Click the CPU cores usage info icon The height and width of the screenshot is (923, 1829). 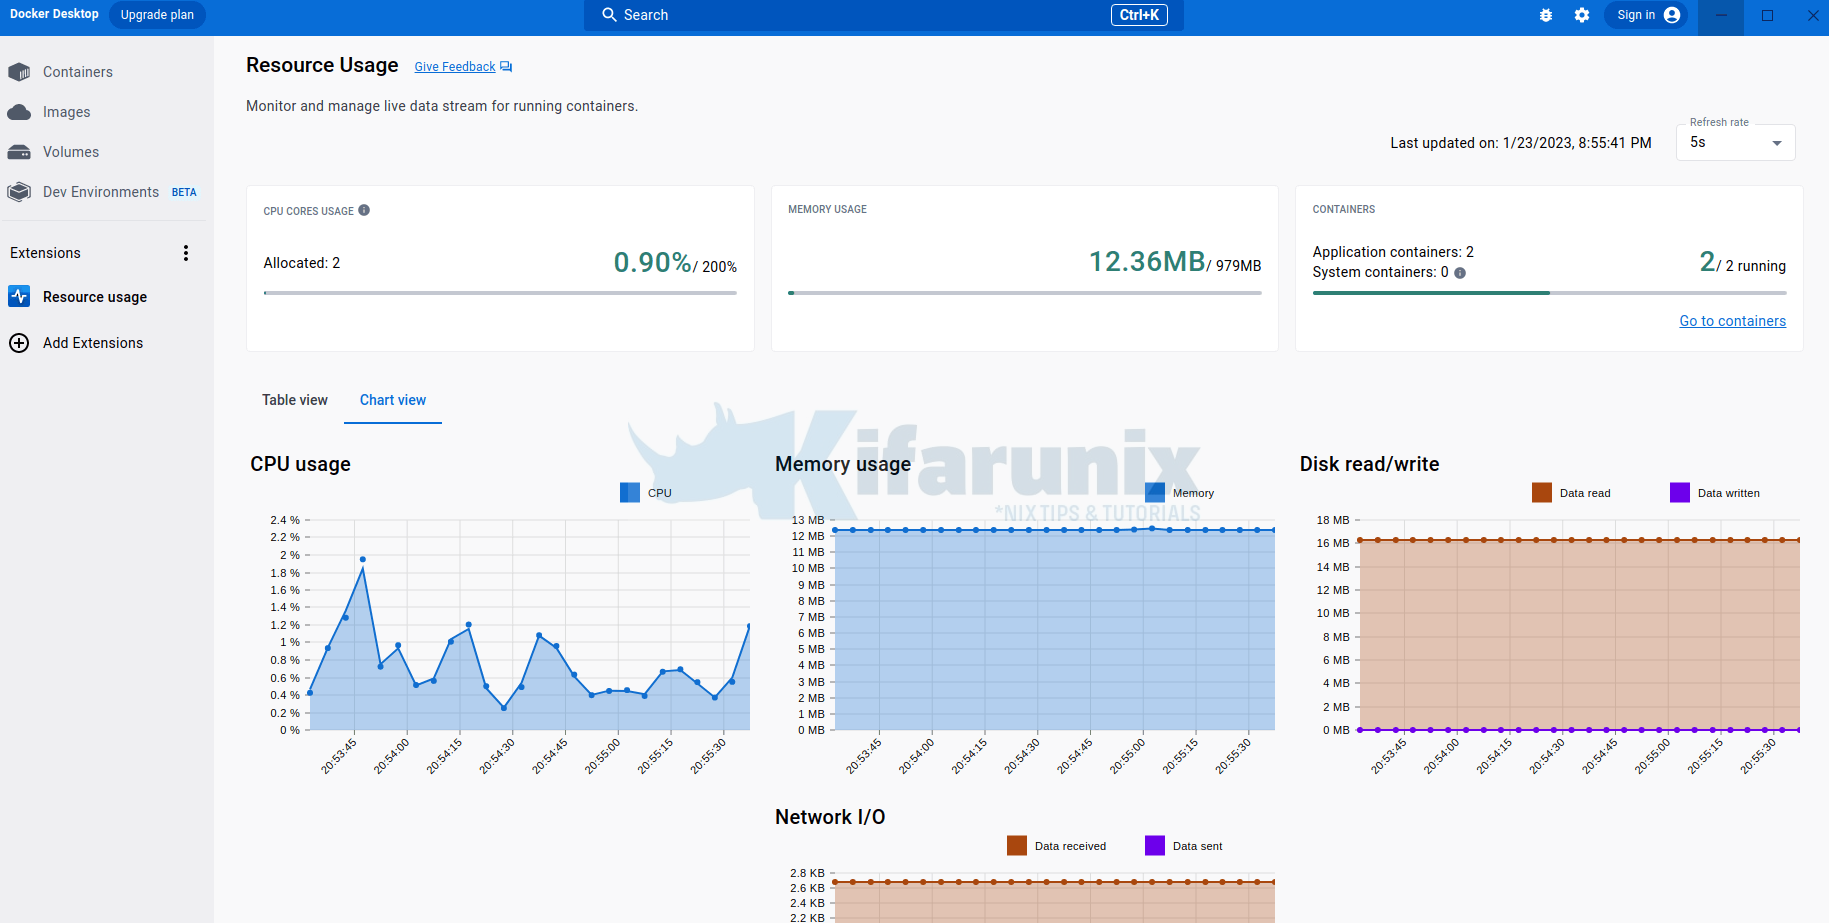click(x=364, y=210)
